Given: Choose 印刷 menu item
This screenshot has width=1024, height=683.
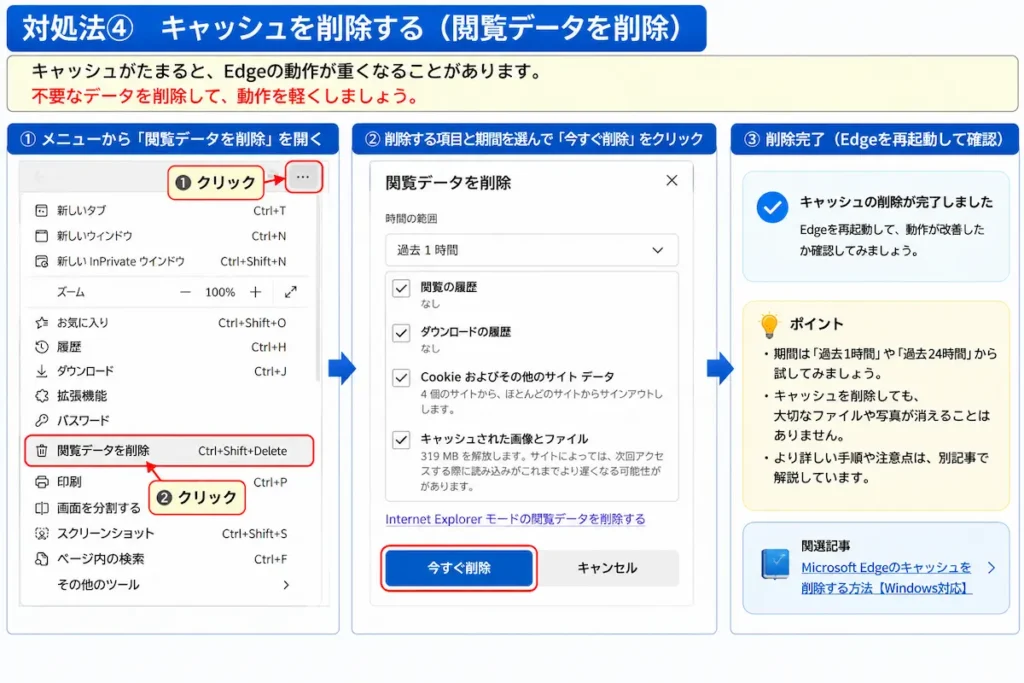Looking at the screenshot, I should tap(161, 482).
